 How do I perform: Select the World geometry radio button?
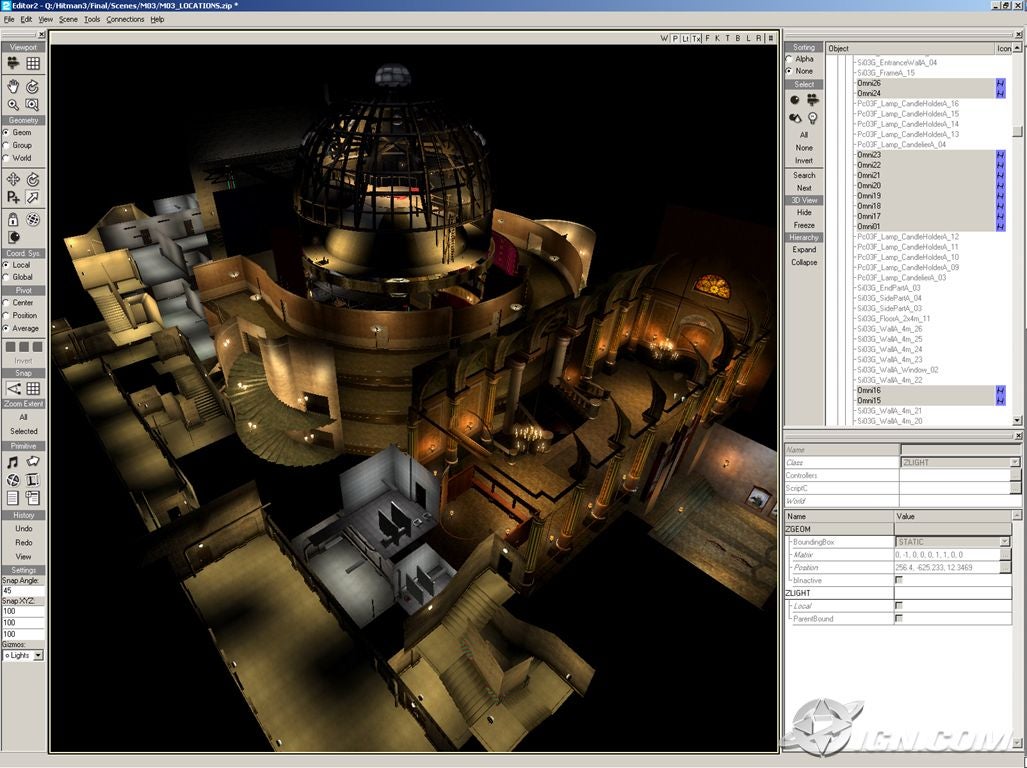(x=6, y=158)
